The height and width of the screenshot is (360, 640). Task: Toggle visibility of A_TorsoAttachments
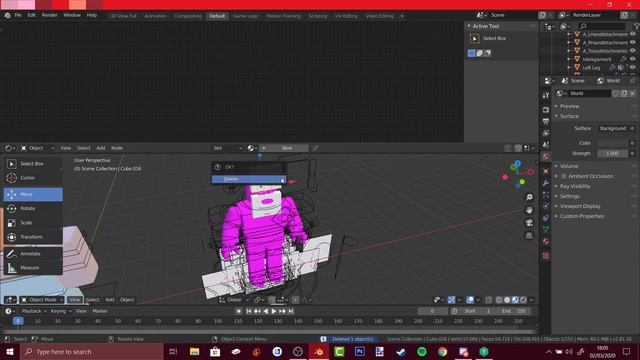click(633, 51)
